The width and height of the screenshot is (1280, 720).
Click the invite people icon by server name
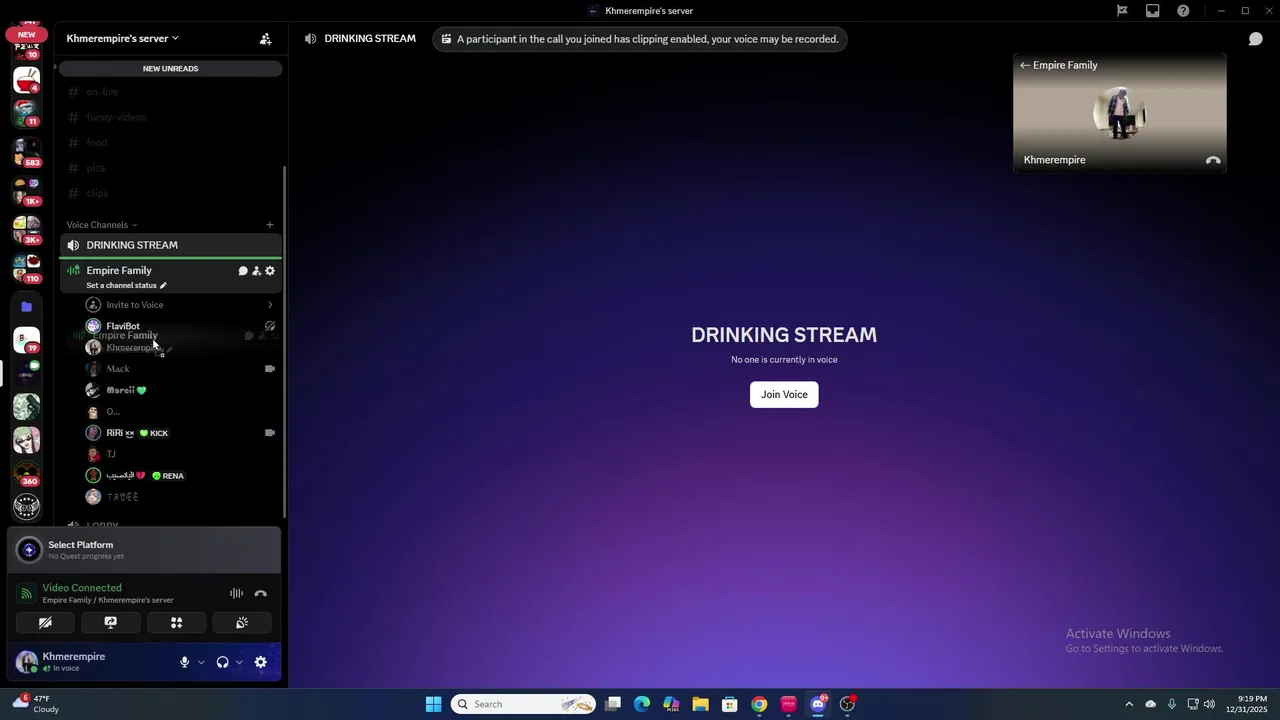(x=265, y=39)
